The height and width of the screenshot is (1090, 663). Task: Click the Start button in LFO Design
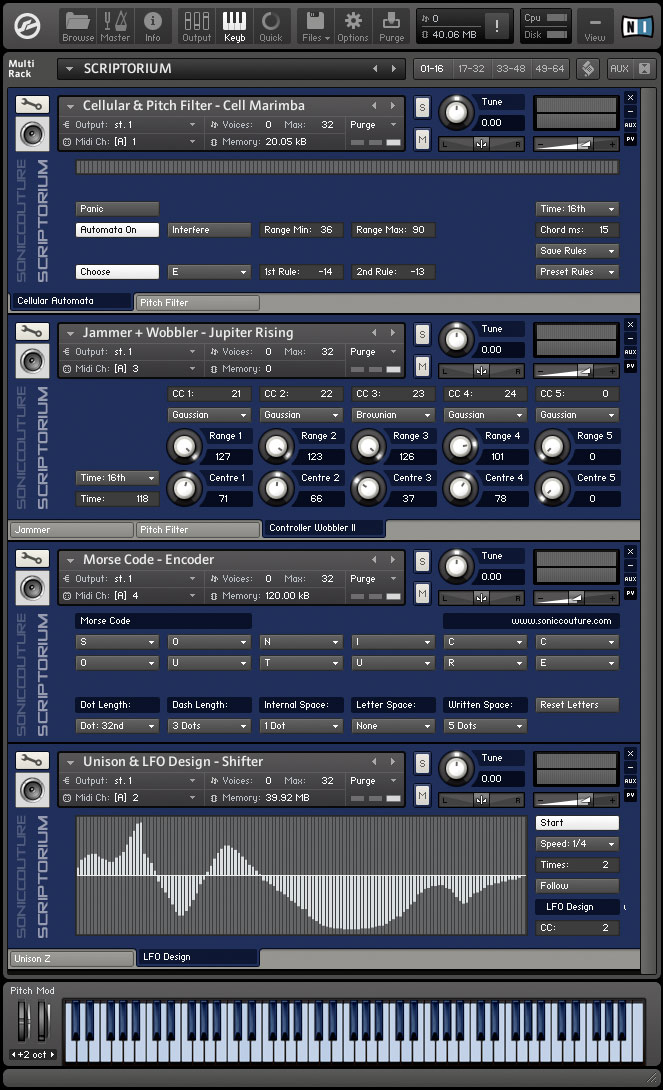[577, 823]
